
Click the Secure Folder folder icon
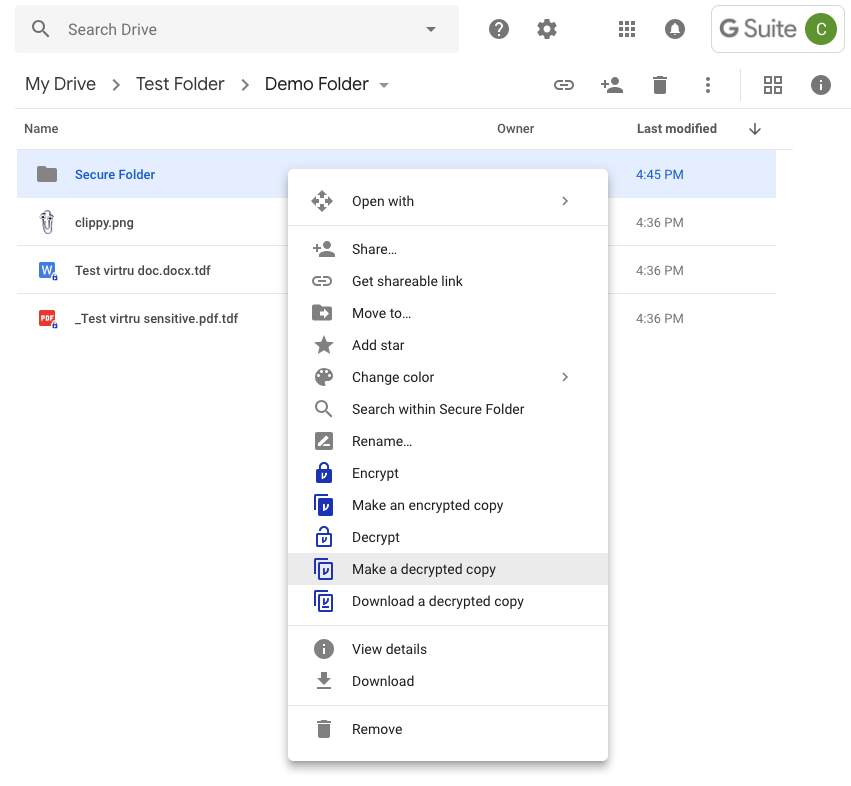tap(47, 174)
